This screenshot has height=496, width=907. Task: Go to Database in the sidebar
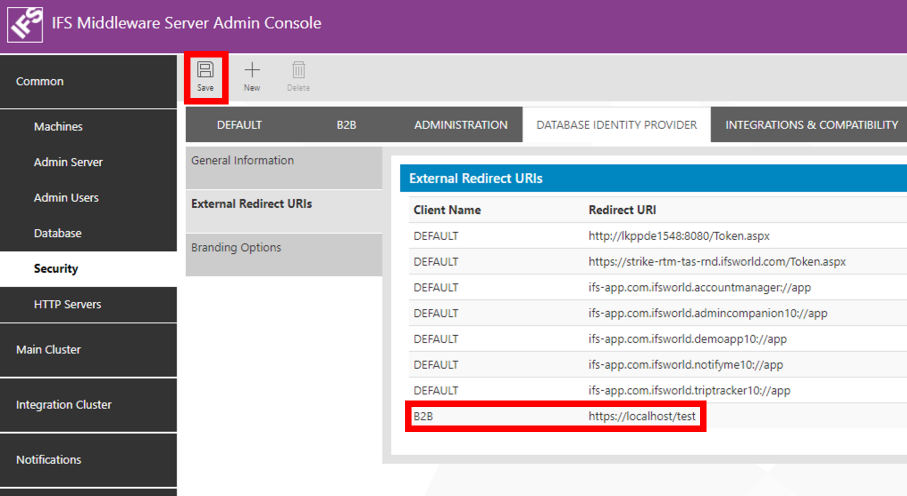click(57, 233)
